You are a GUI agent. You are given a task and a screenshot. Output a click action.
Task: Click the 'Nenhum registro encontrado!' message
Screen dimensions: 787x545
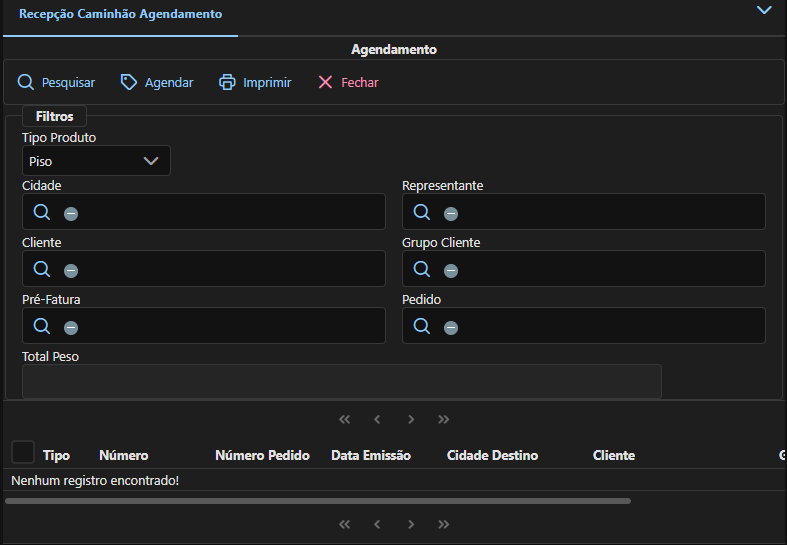click(x=95, y=481)
